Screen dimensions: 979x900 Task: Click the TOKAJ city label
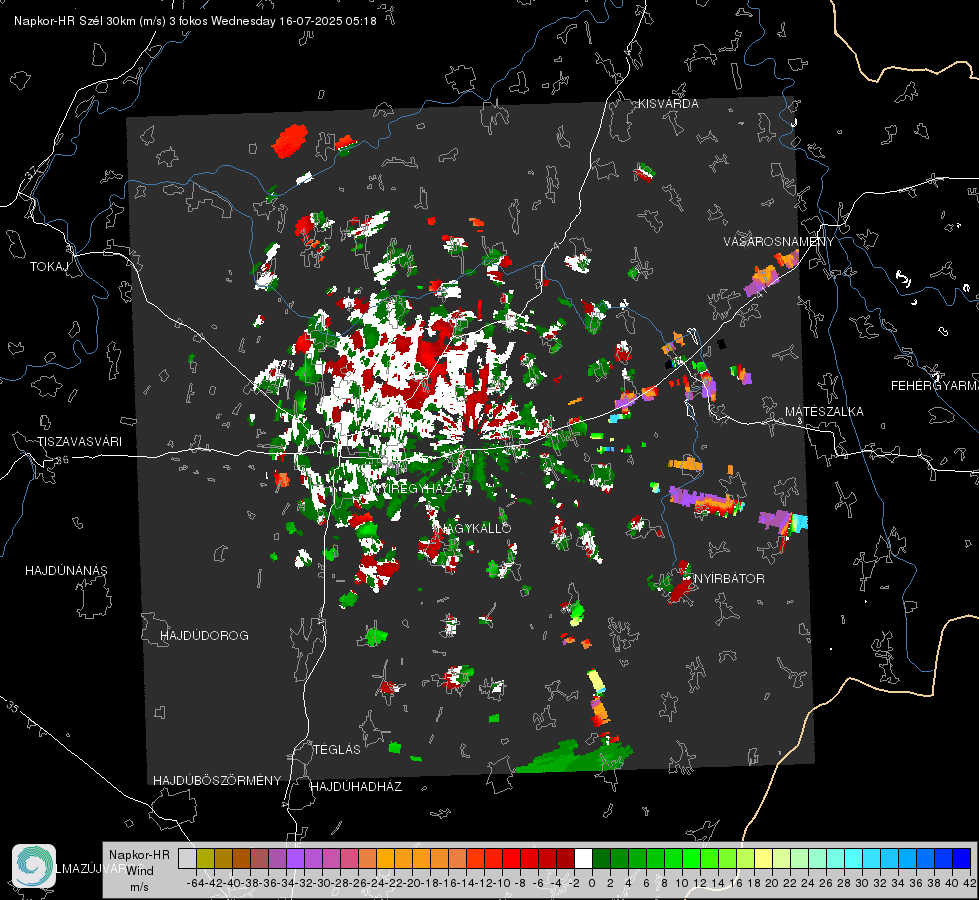49,267
